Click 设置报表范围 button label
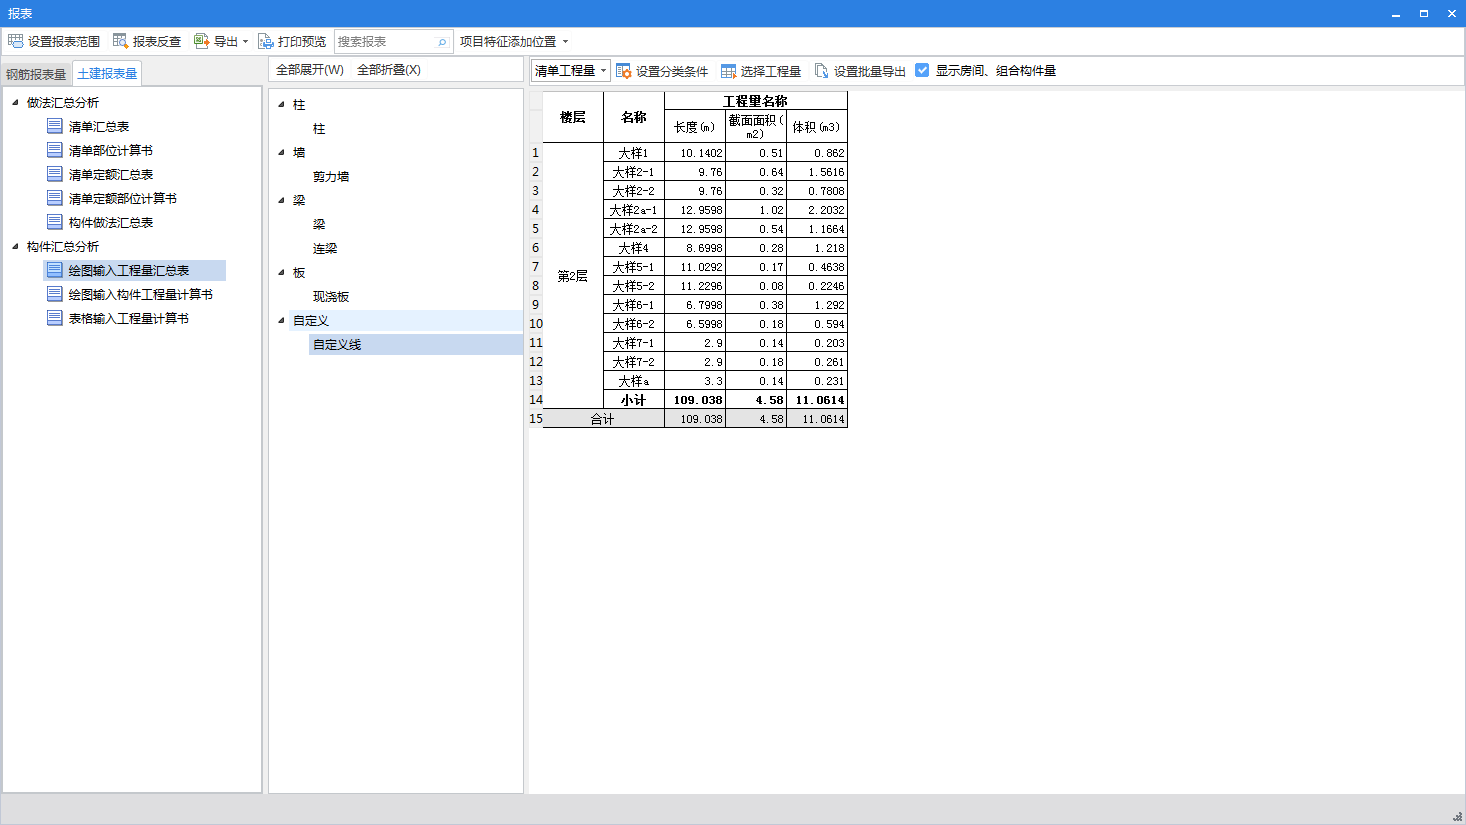The height and width of the screenshot is (825, 1466). 64,42
